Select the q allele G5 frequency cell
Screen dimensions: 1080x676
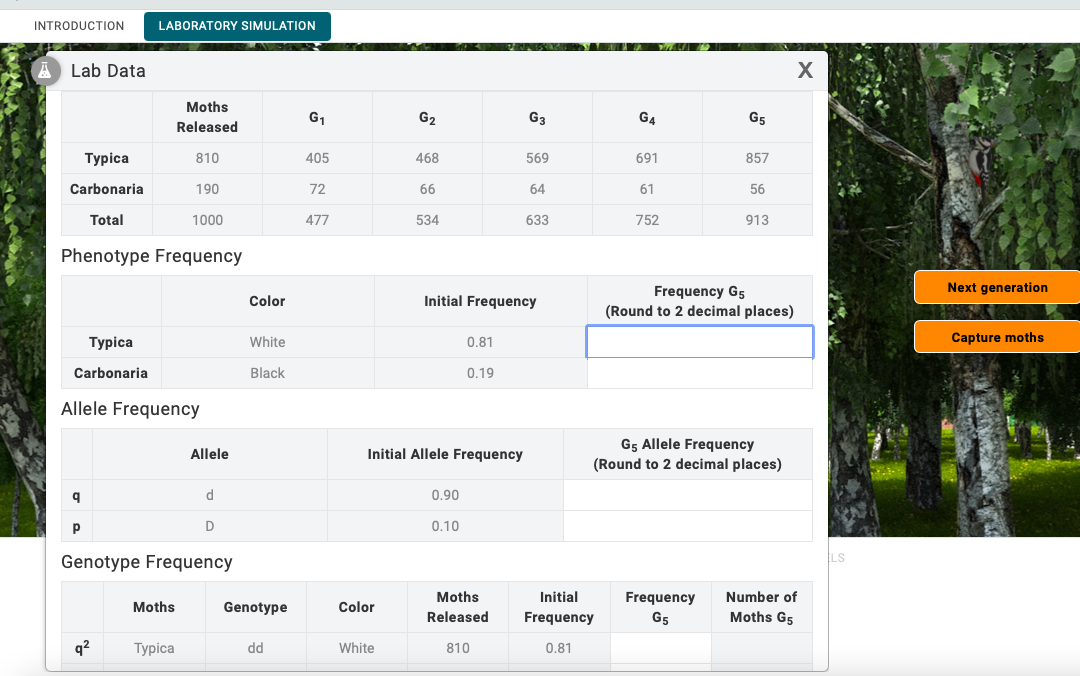tap(687, 495)
